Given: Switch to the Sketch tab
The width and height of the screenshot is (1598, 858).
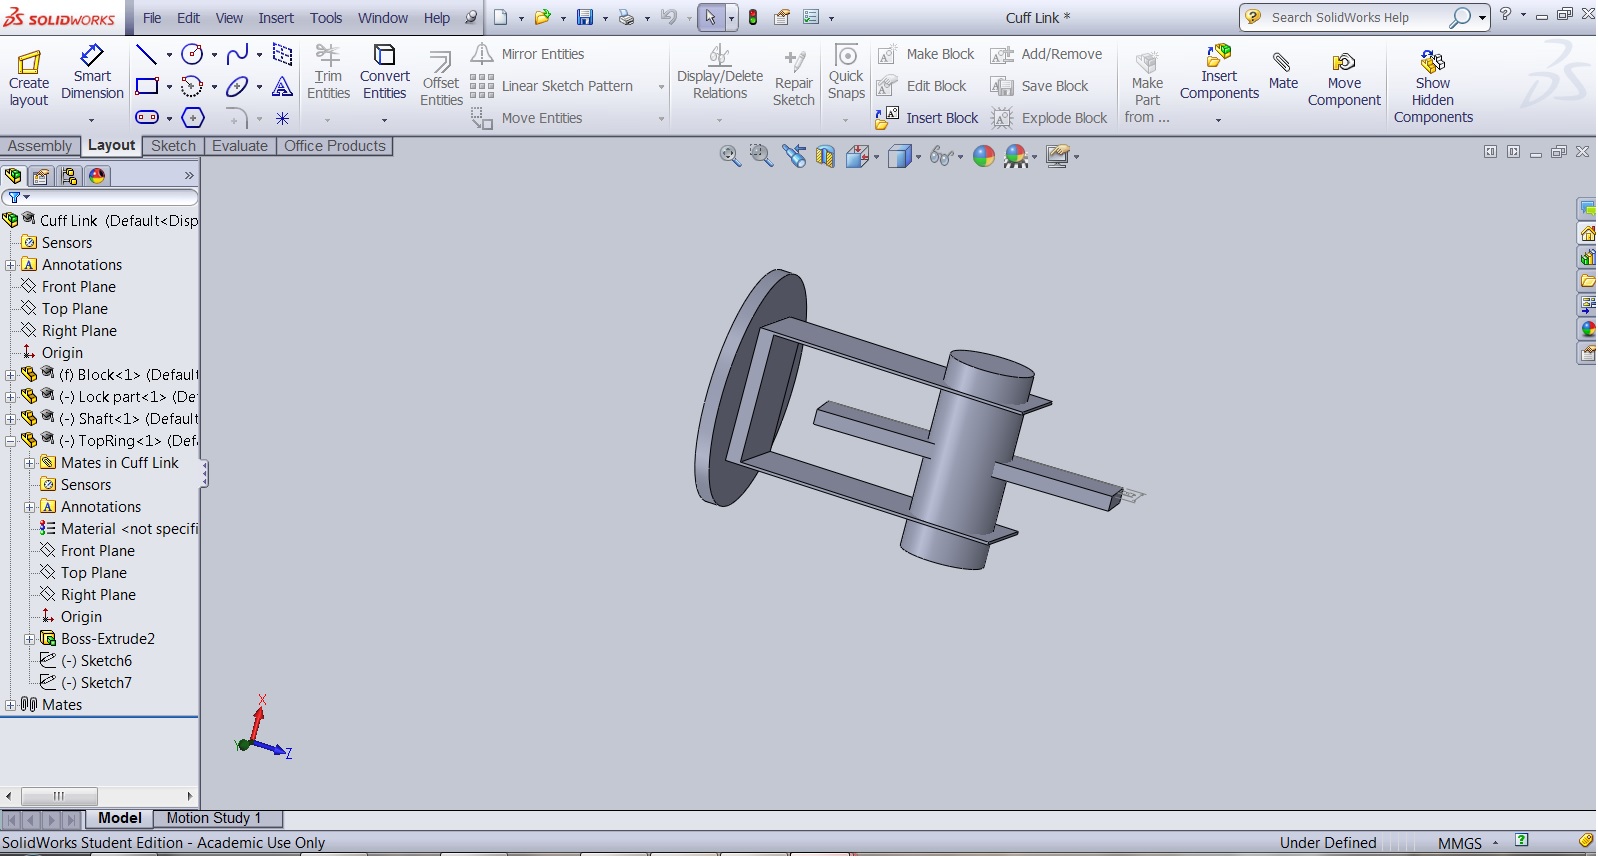Looking at the screenshot, I should [173, 146].
